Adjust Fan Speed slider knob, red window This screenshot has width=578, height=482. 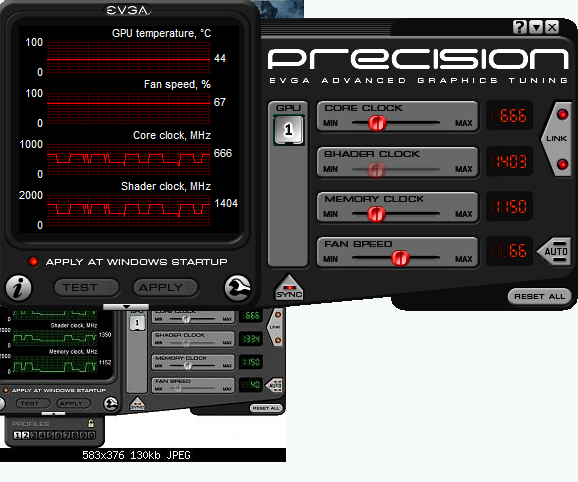pos(400,258)
